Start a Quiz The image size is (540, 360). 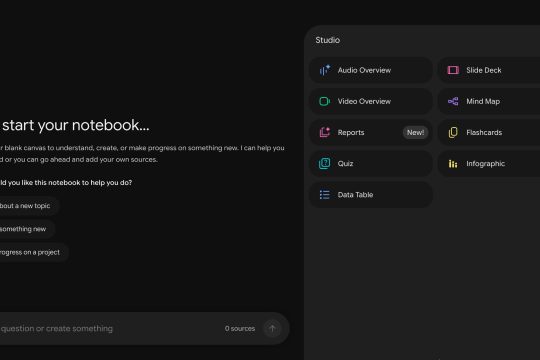pos(371,164)
